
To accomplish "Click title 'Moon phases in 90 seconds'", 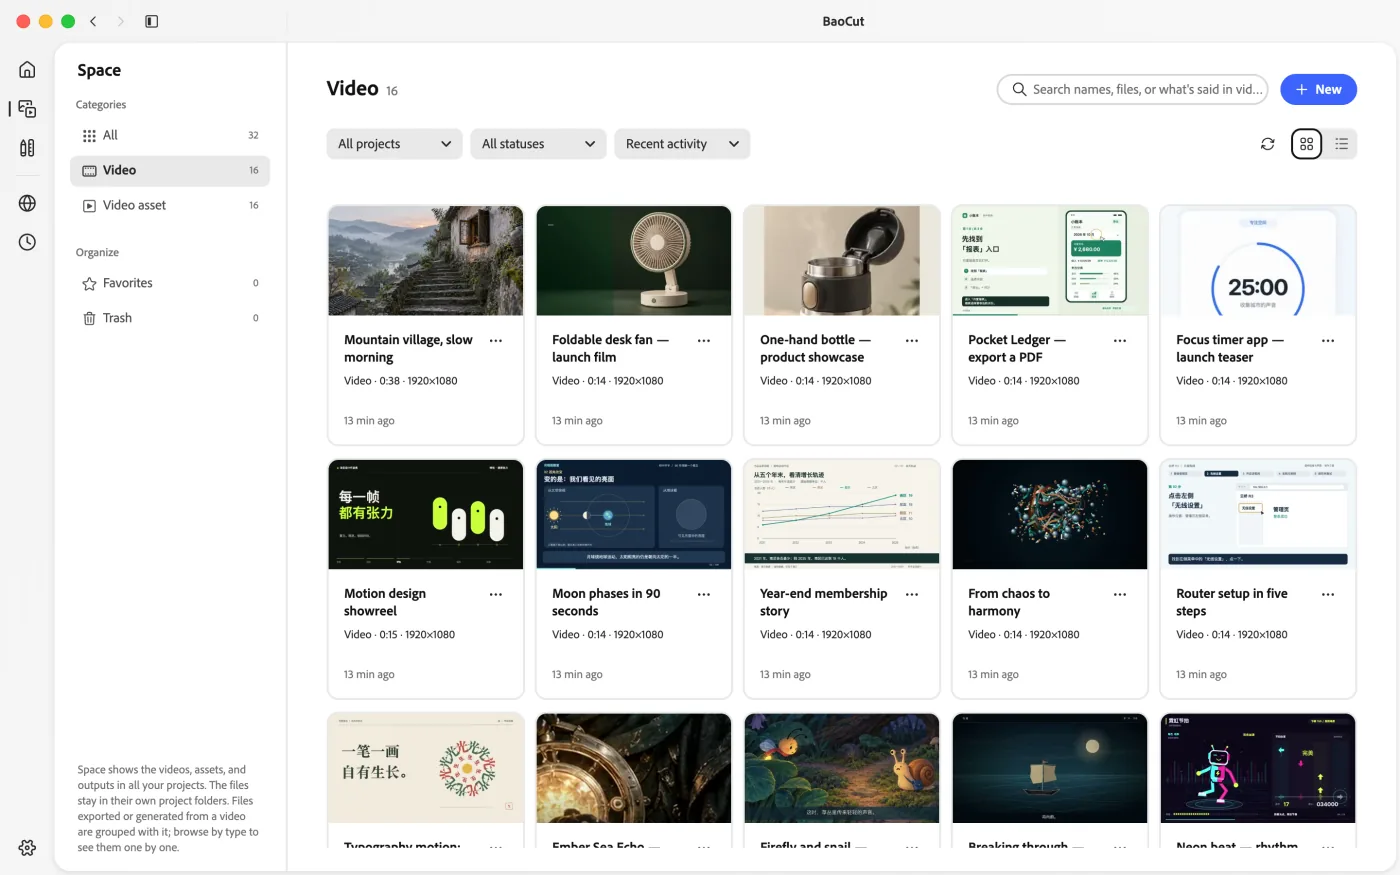I will pyautogui.click(x=606, y=603).
